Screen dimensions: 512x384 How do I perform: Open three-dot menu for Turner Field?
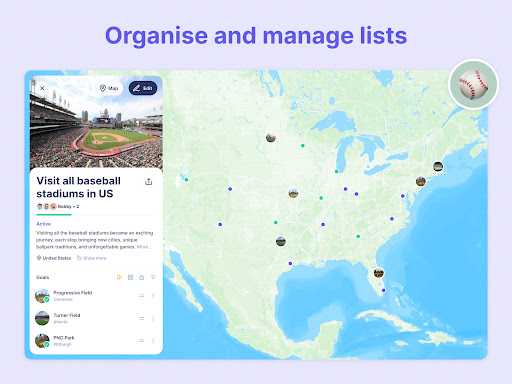153,318
